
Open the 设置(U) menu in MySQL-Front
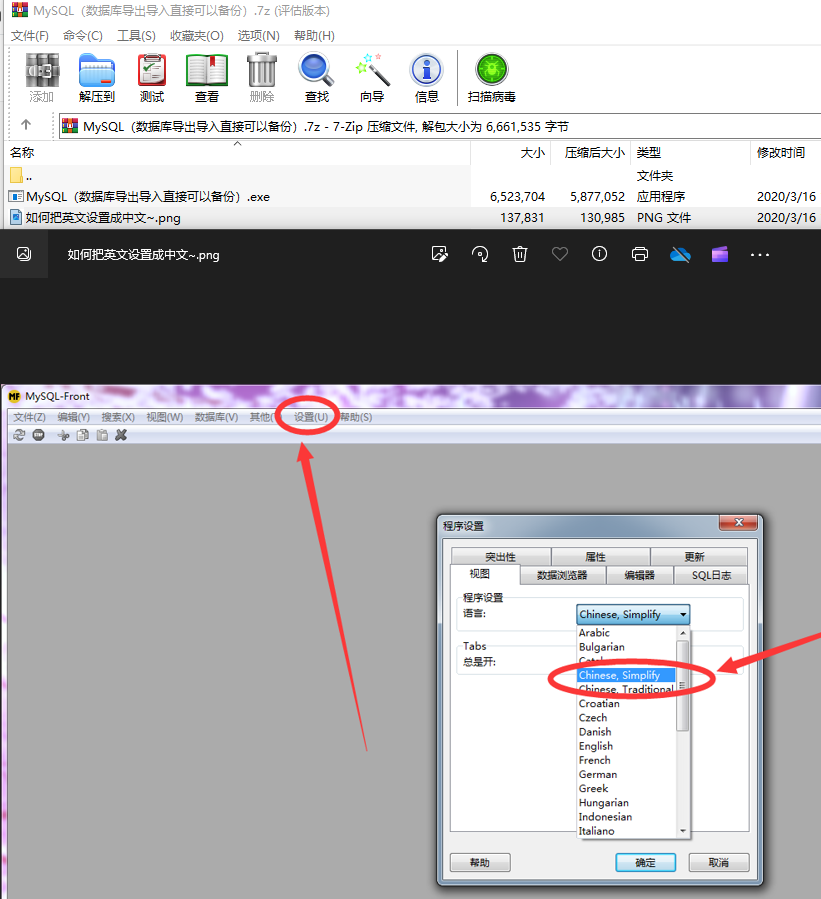311,417
